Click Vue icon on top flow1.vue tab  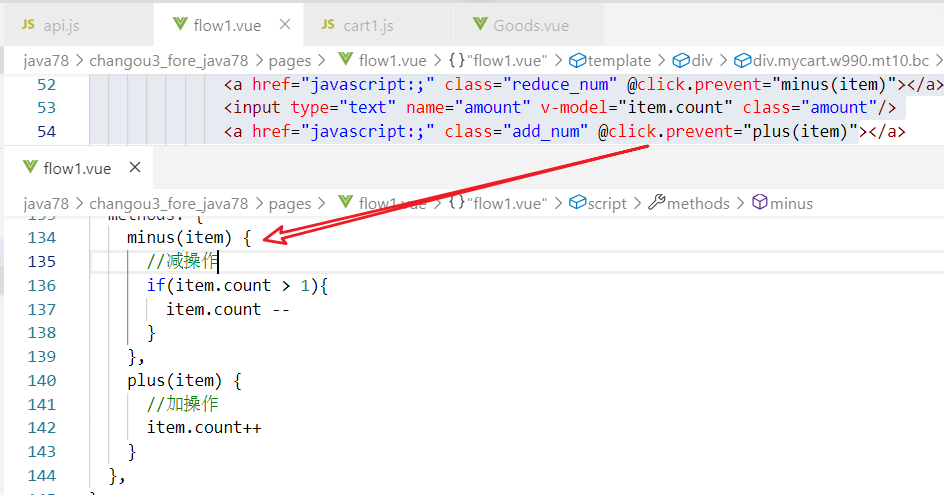tap(180, 24)
